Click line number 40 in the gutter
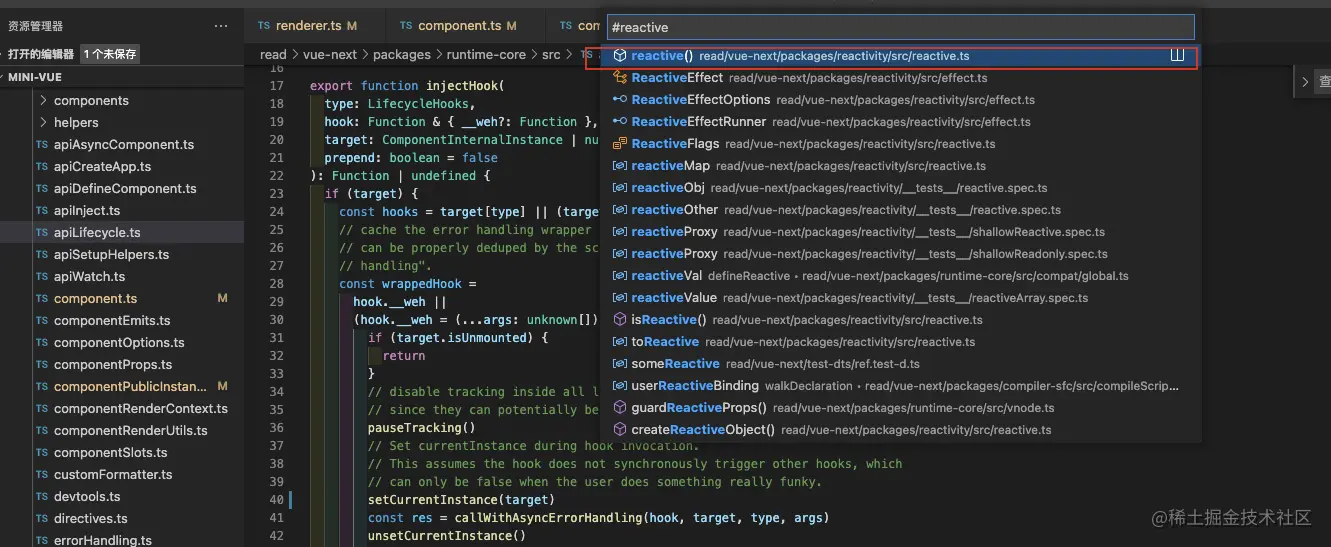Screen dimensions: 1331x547 point(277,500)
